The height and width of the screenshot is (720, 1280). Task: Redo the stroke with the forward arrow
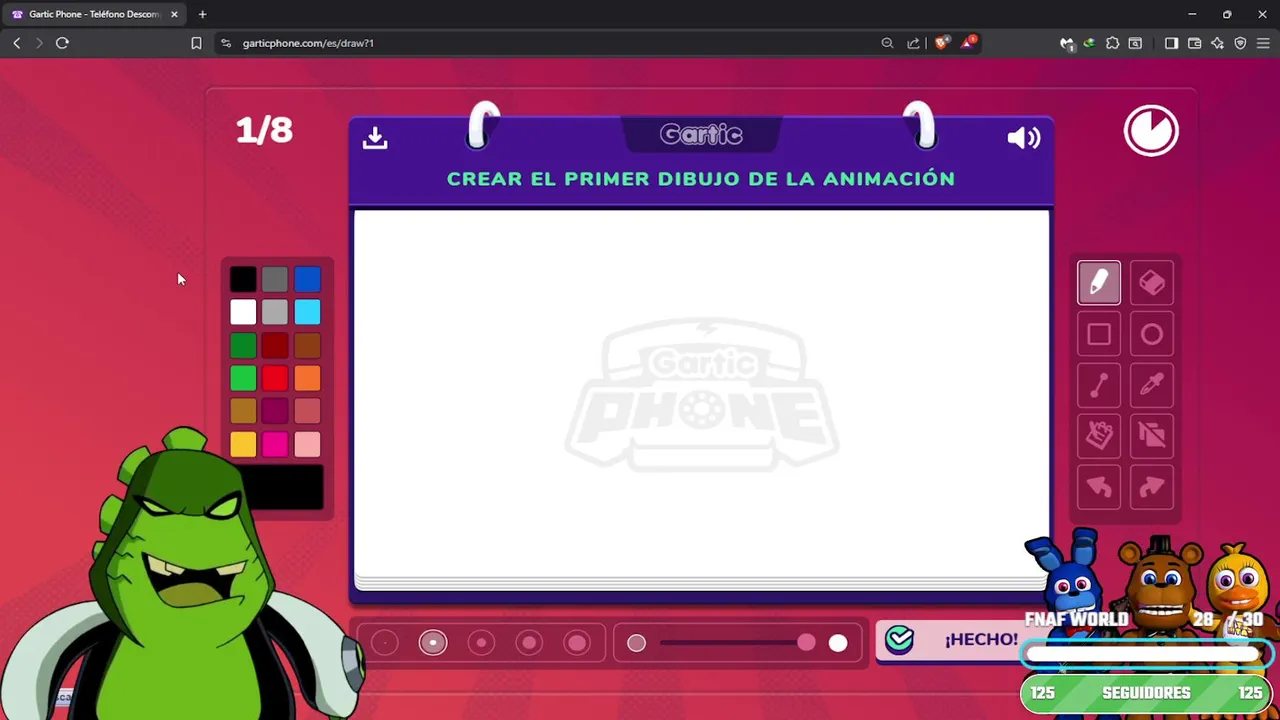coord(1152,487)
